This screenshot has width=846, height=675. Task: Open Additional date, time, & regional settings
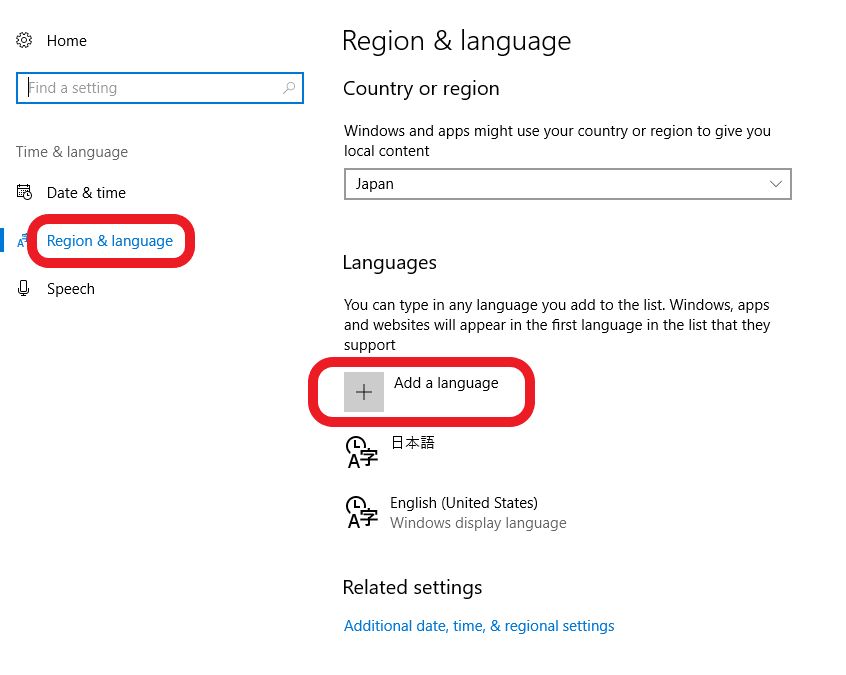pyautogui.click(x=479, y=626)
